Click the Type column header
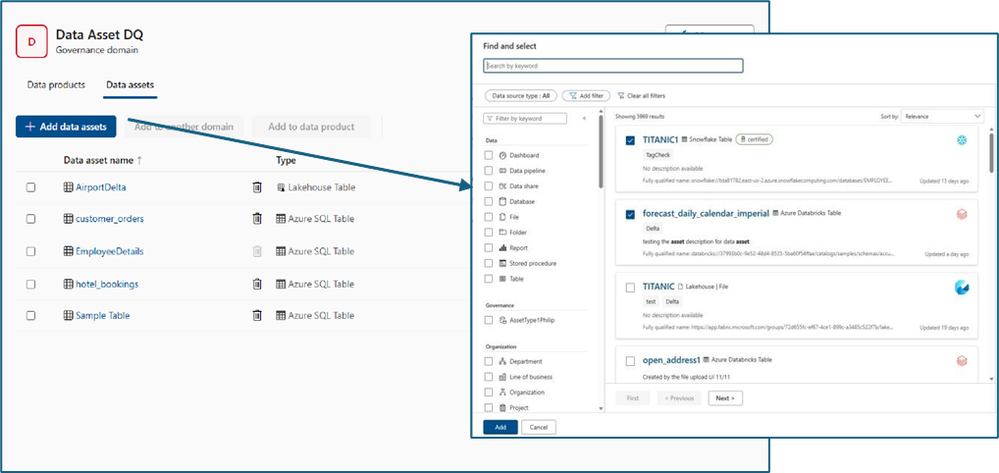This screenshot has width=999, height=473. click(285, 161)
